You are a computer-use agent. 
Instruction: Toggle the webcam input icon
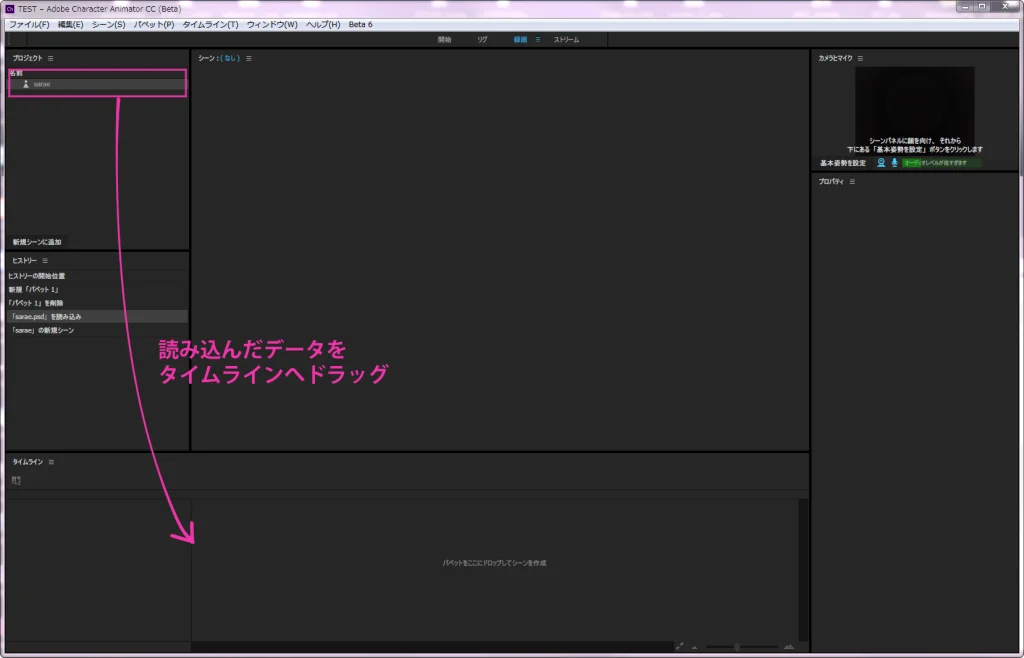[881, 163]
